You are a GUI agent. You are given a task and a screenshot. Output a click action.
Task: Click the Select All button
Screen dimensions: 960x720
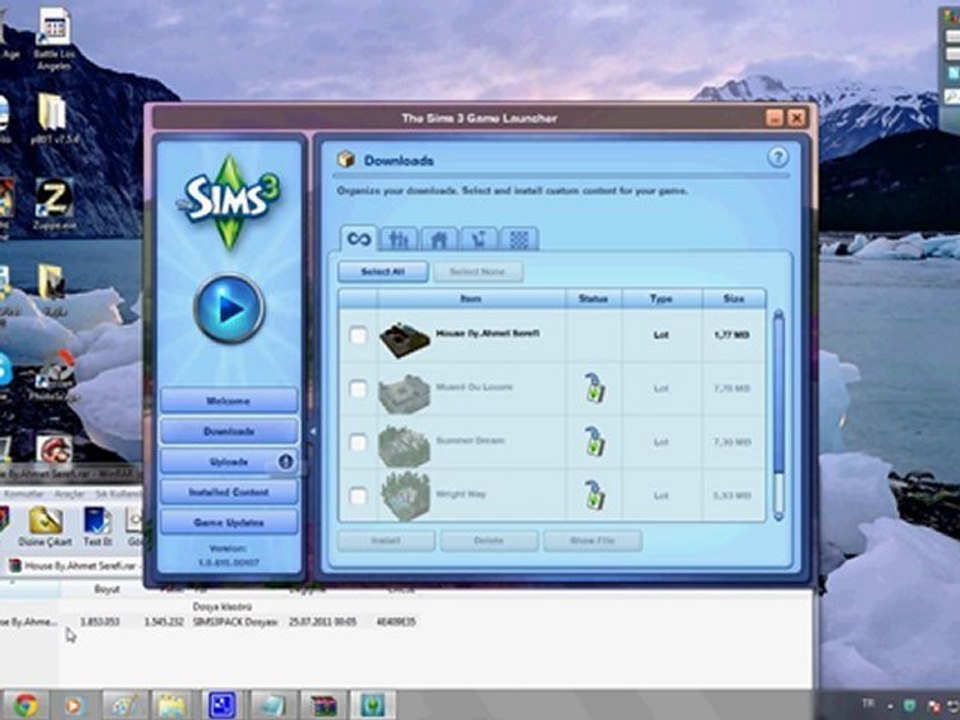pyautogui.click(x=383, y=271)
